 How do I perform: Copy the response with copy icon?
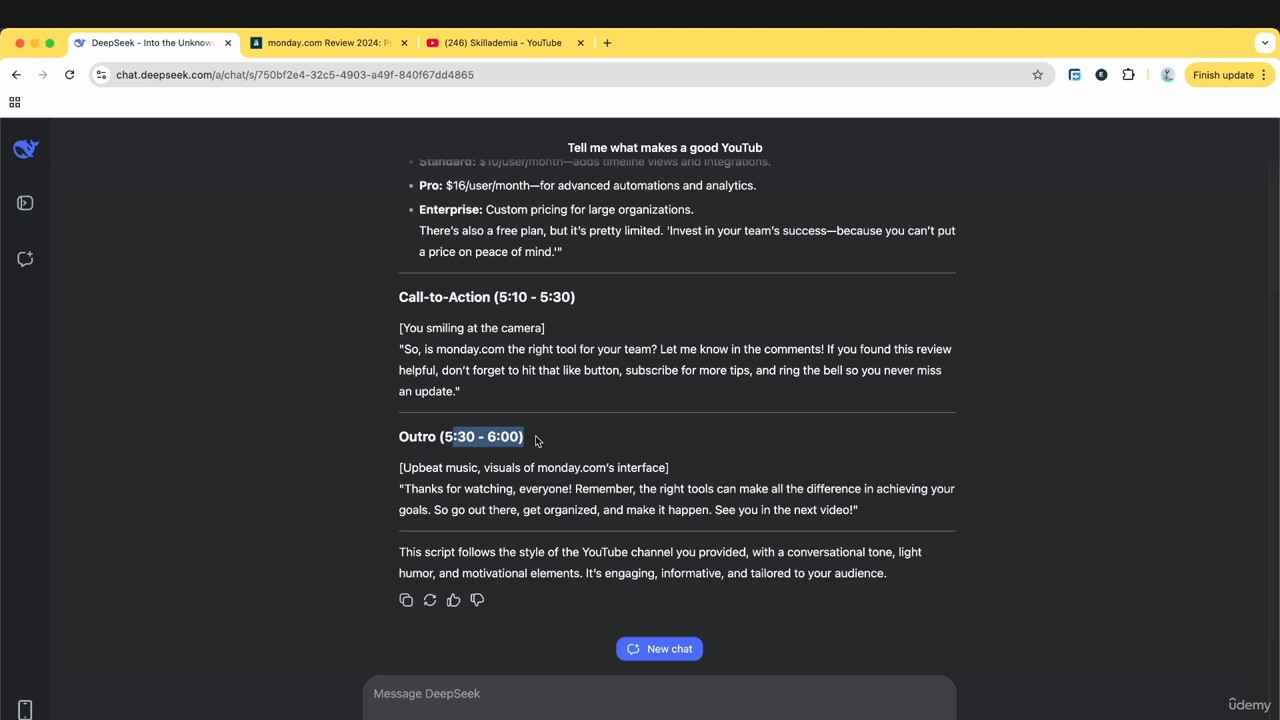click(406, 600)
